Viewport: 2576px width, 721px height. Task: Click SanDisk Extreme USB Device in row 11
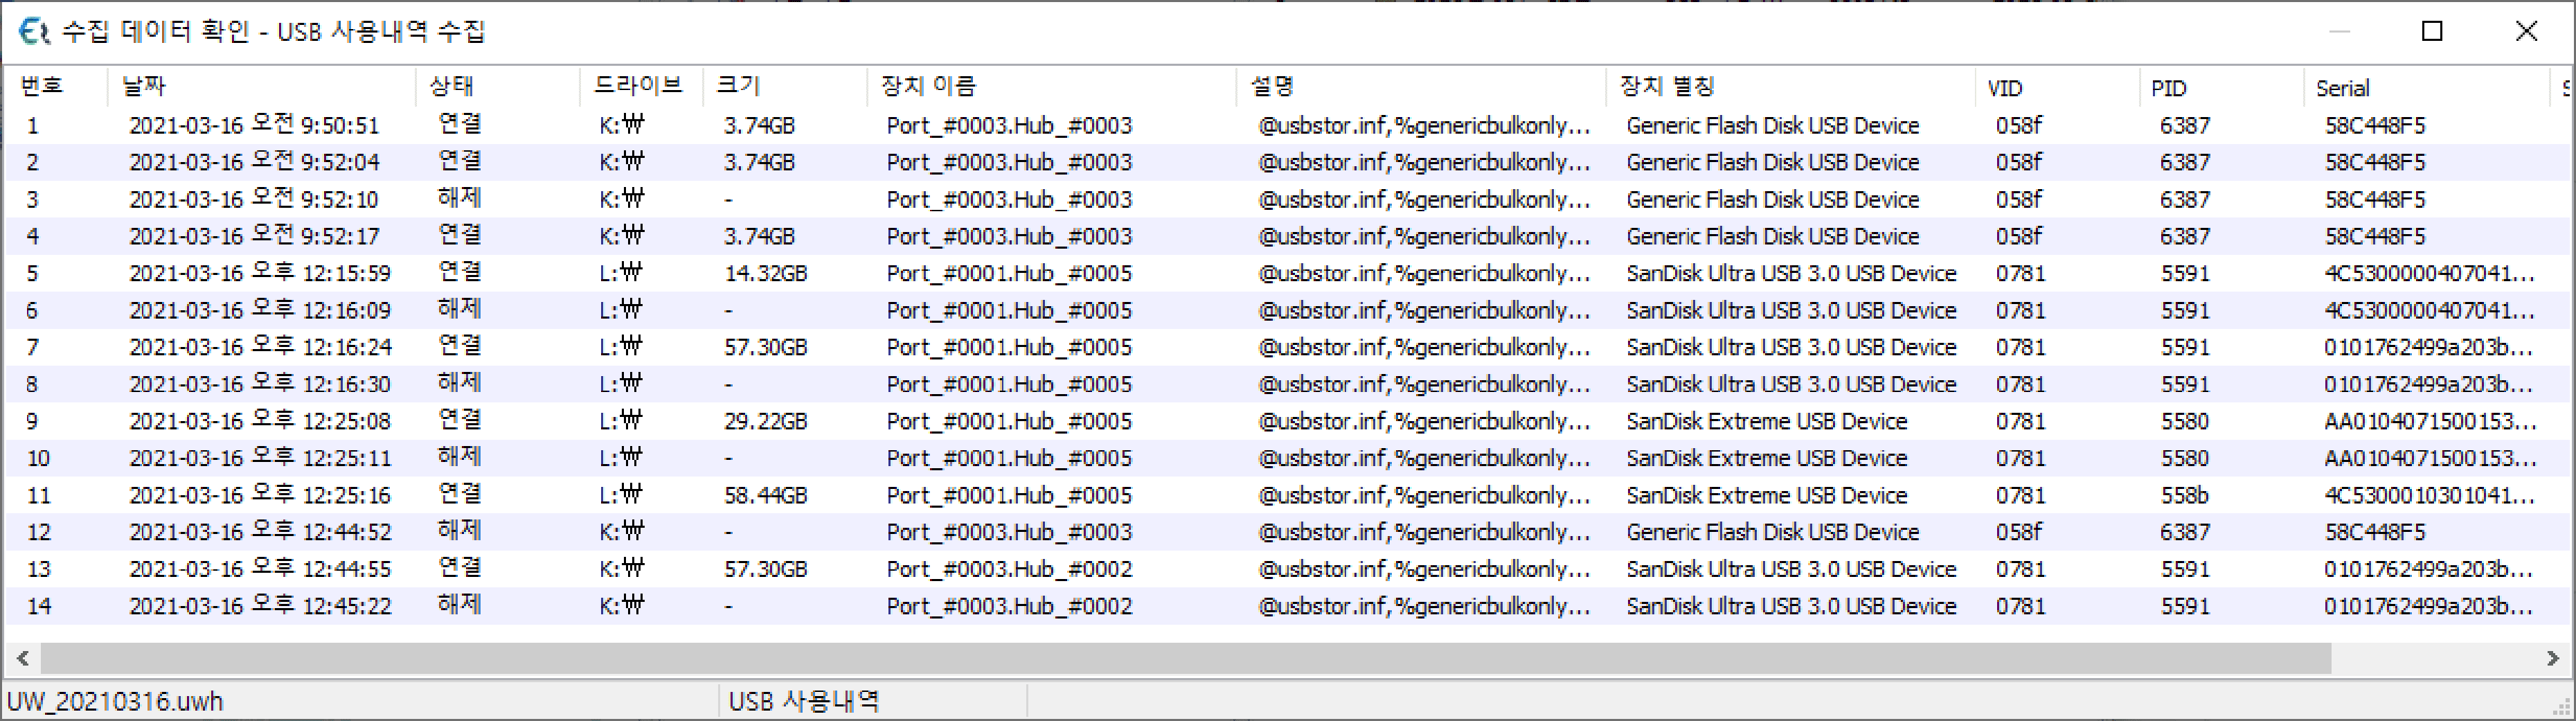[1766, 495]
